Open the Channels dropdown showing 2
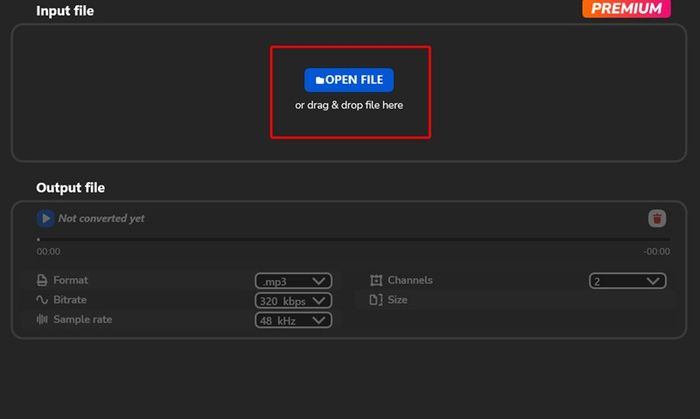Image resolution: width=700 pixels, height=419 pixels. point(627,281)
